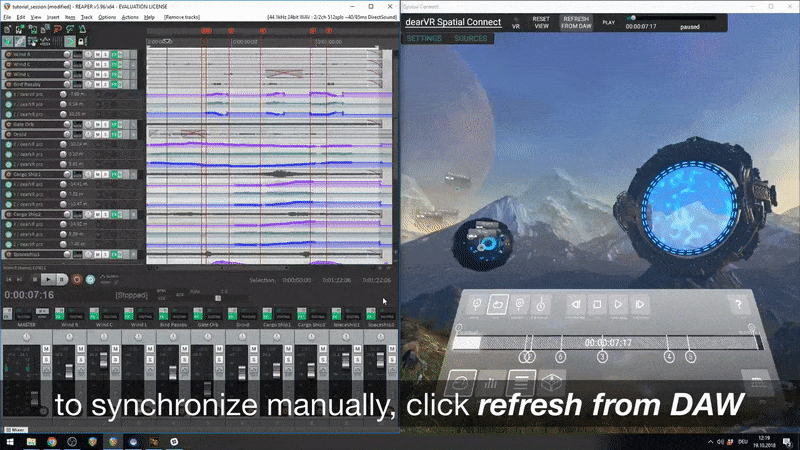Click the list lines icon in dearVR panel
The height and width of the screenshot is (450, 800).
521,382
